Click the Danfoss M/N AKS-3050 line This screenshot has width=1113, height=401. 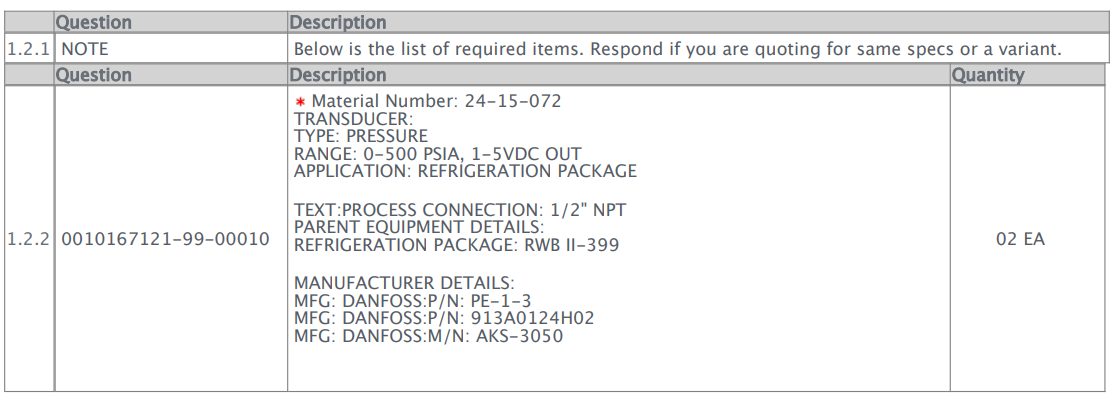coord(428,336)
